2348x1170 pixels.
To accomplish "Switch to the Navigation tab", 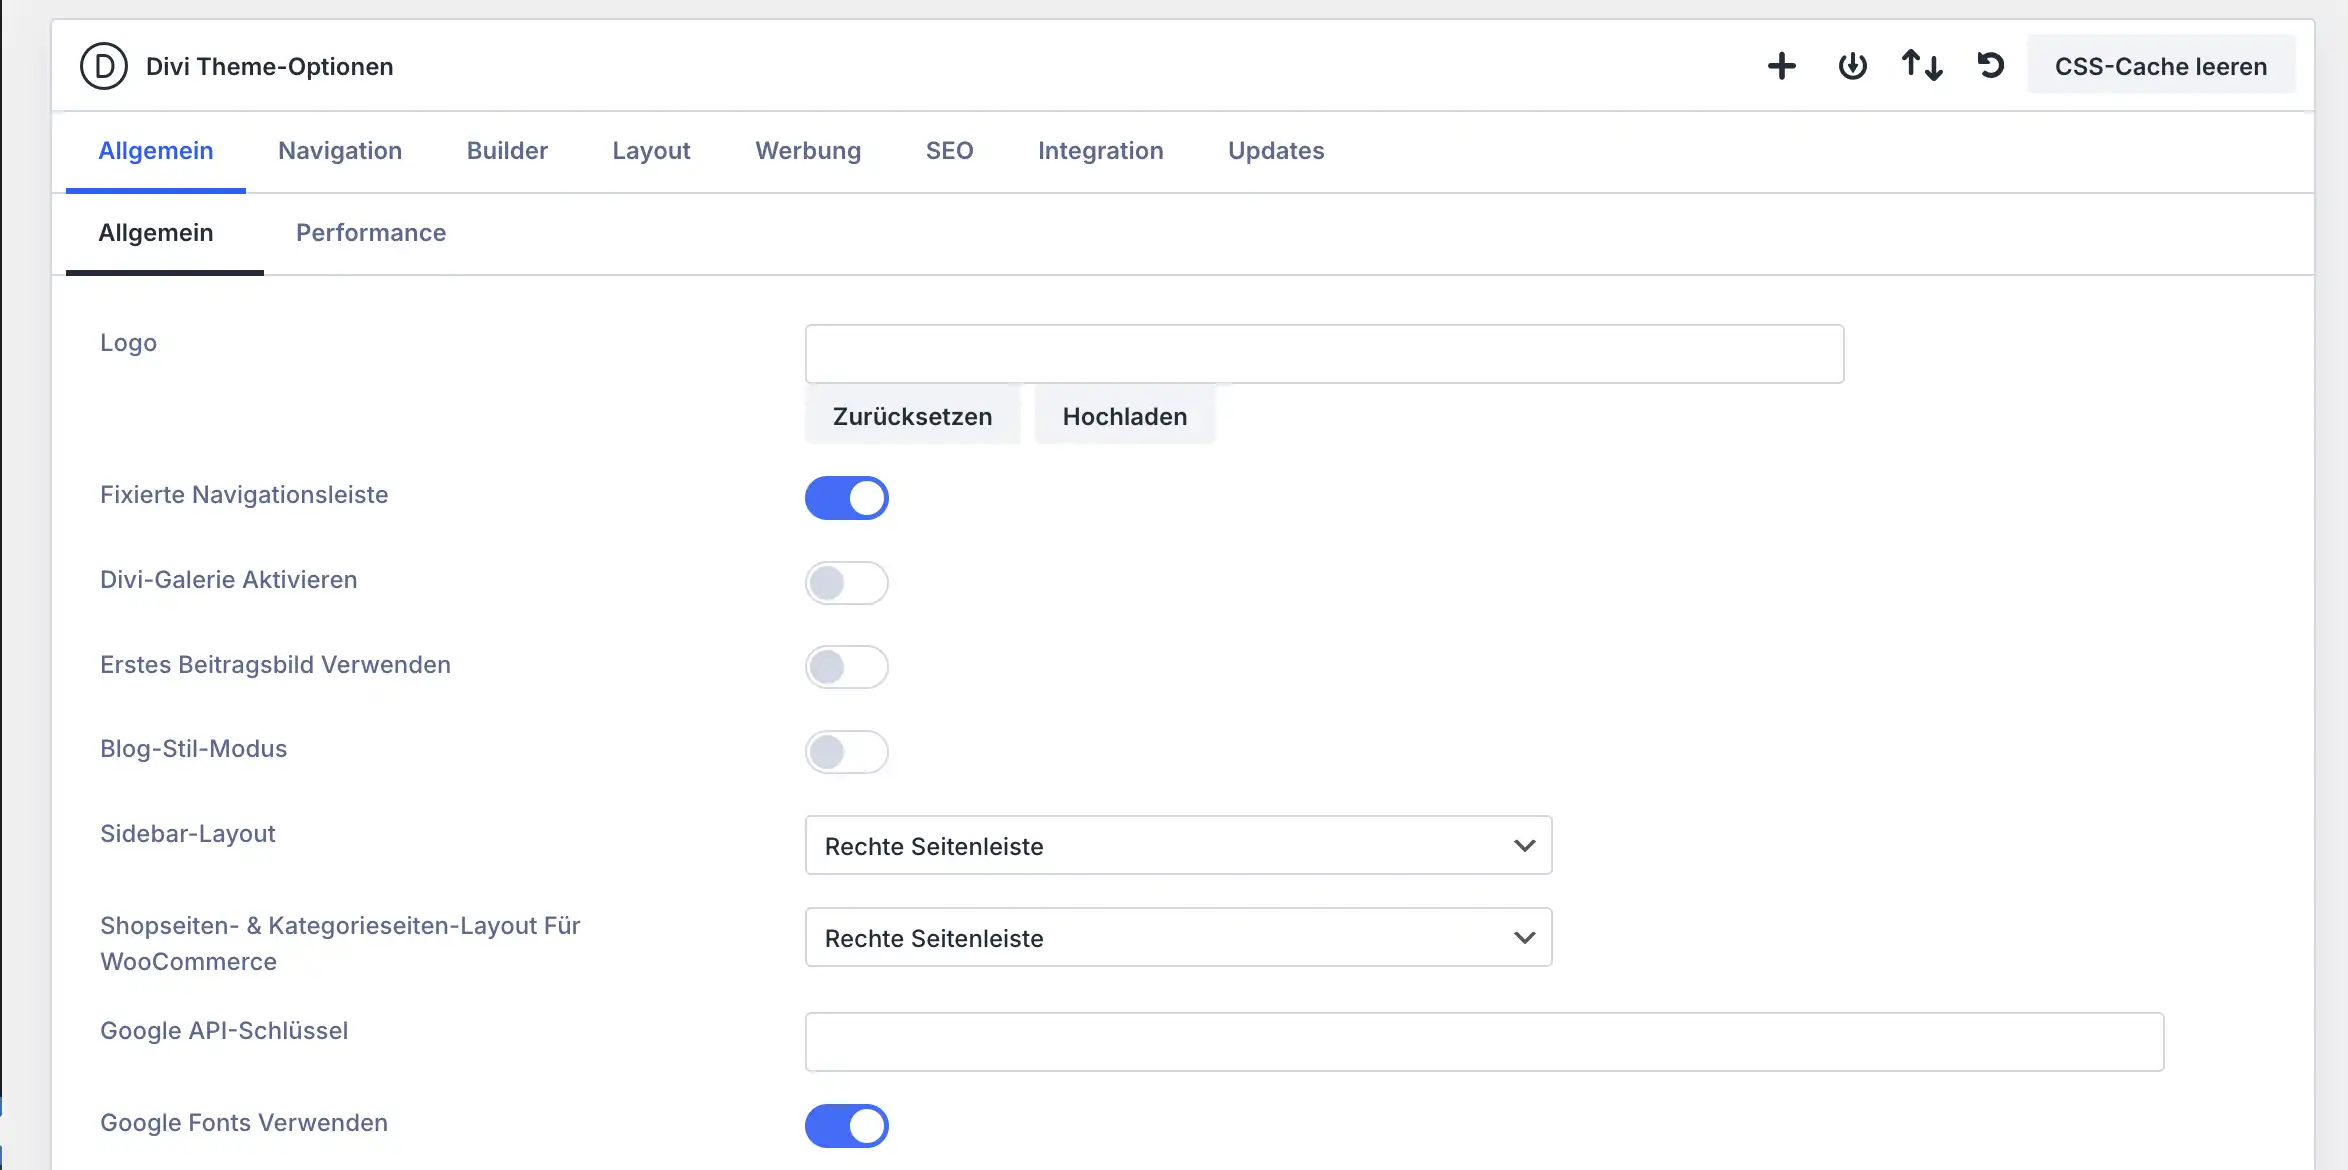I will pyautogui.click(x=340, y=151).
